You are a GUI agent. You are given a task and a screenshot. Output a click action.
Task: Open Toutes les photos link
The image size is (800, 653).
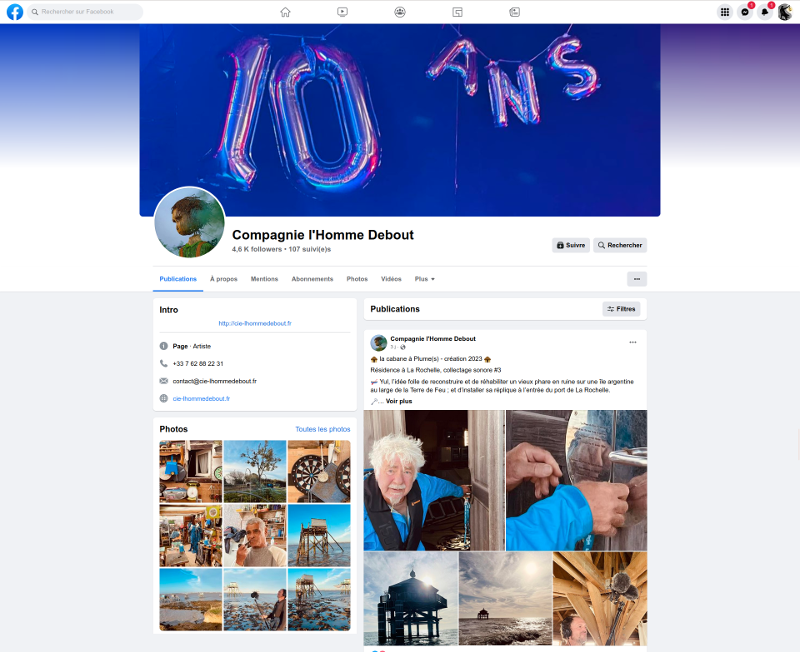(x=322, y=429)
